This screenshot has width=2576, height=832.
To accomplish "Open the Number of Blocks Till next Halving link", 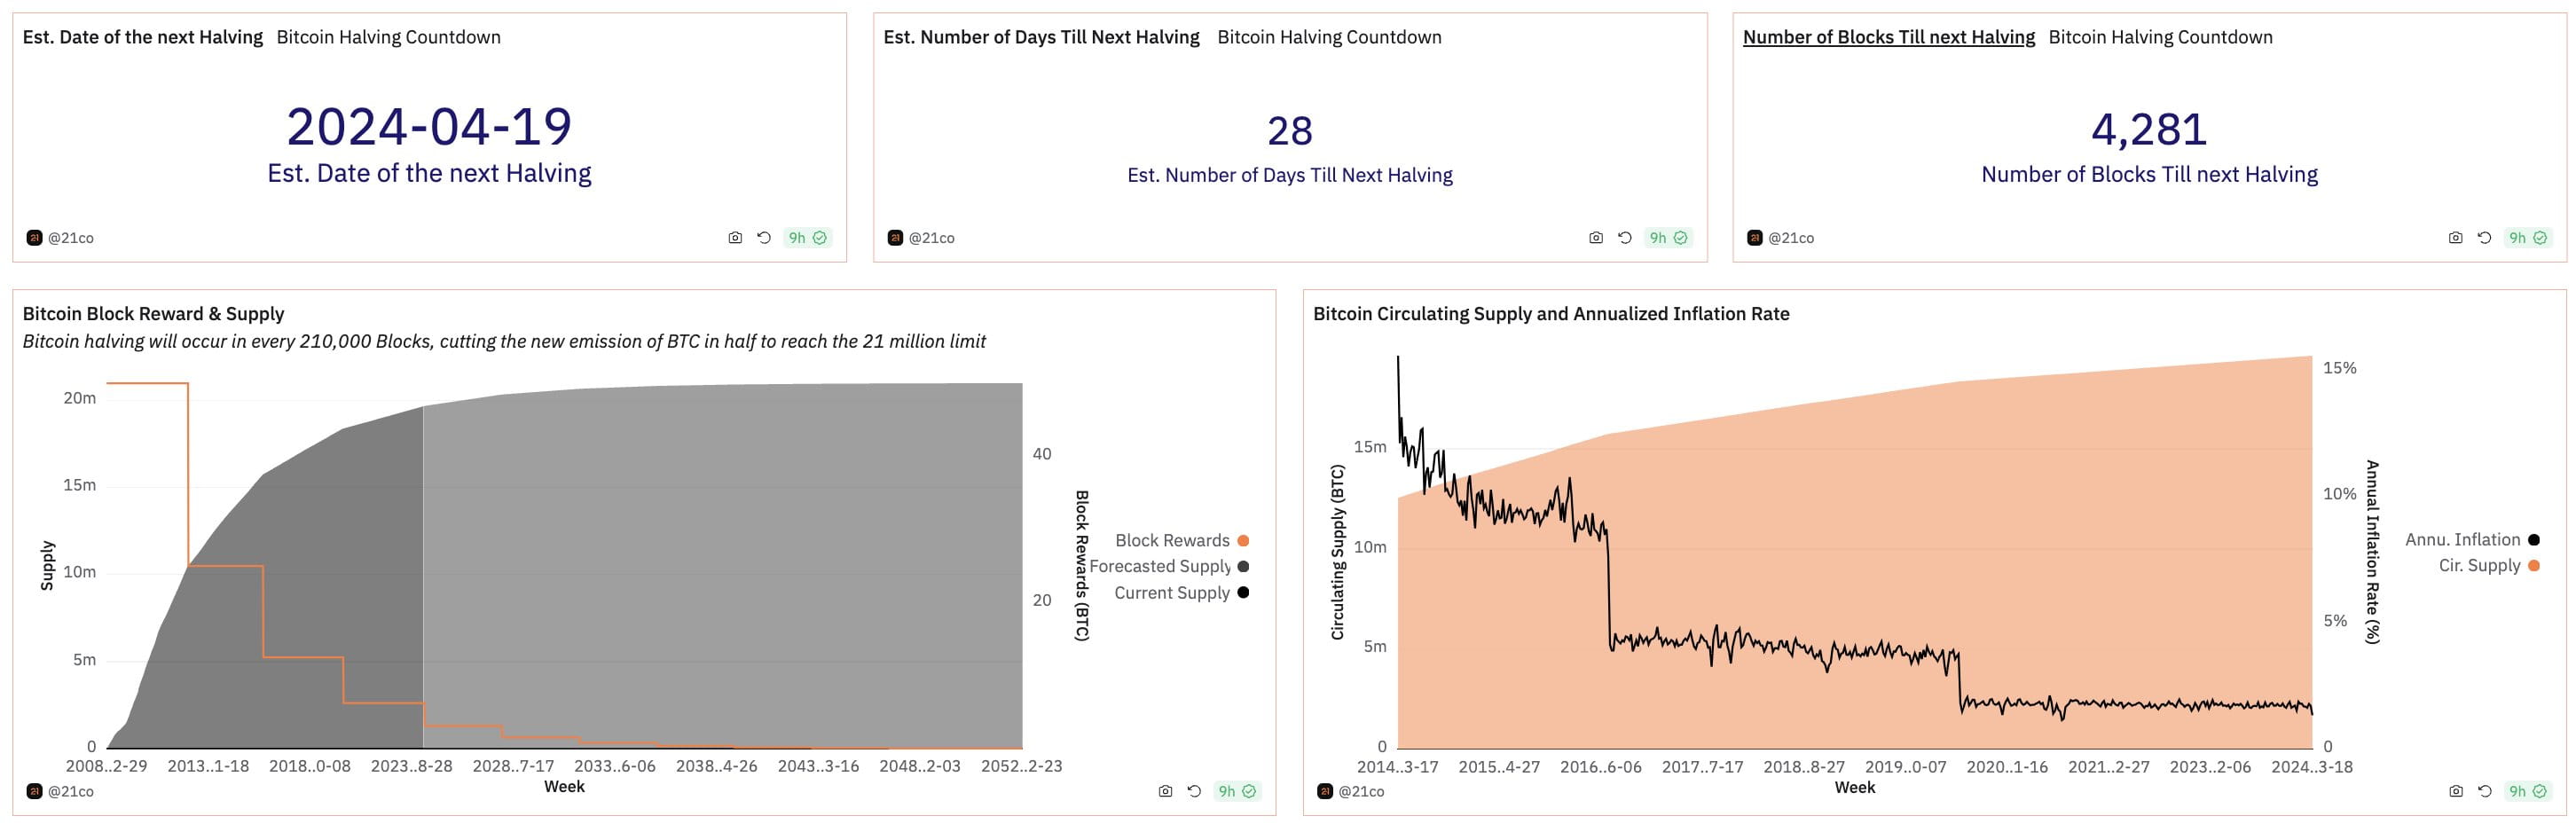I will [1889, 36].
